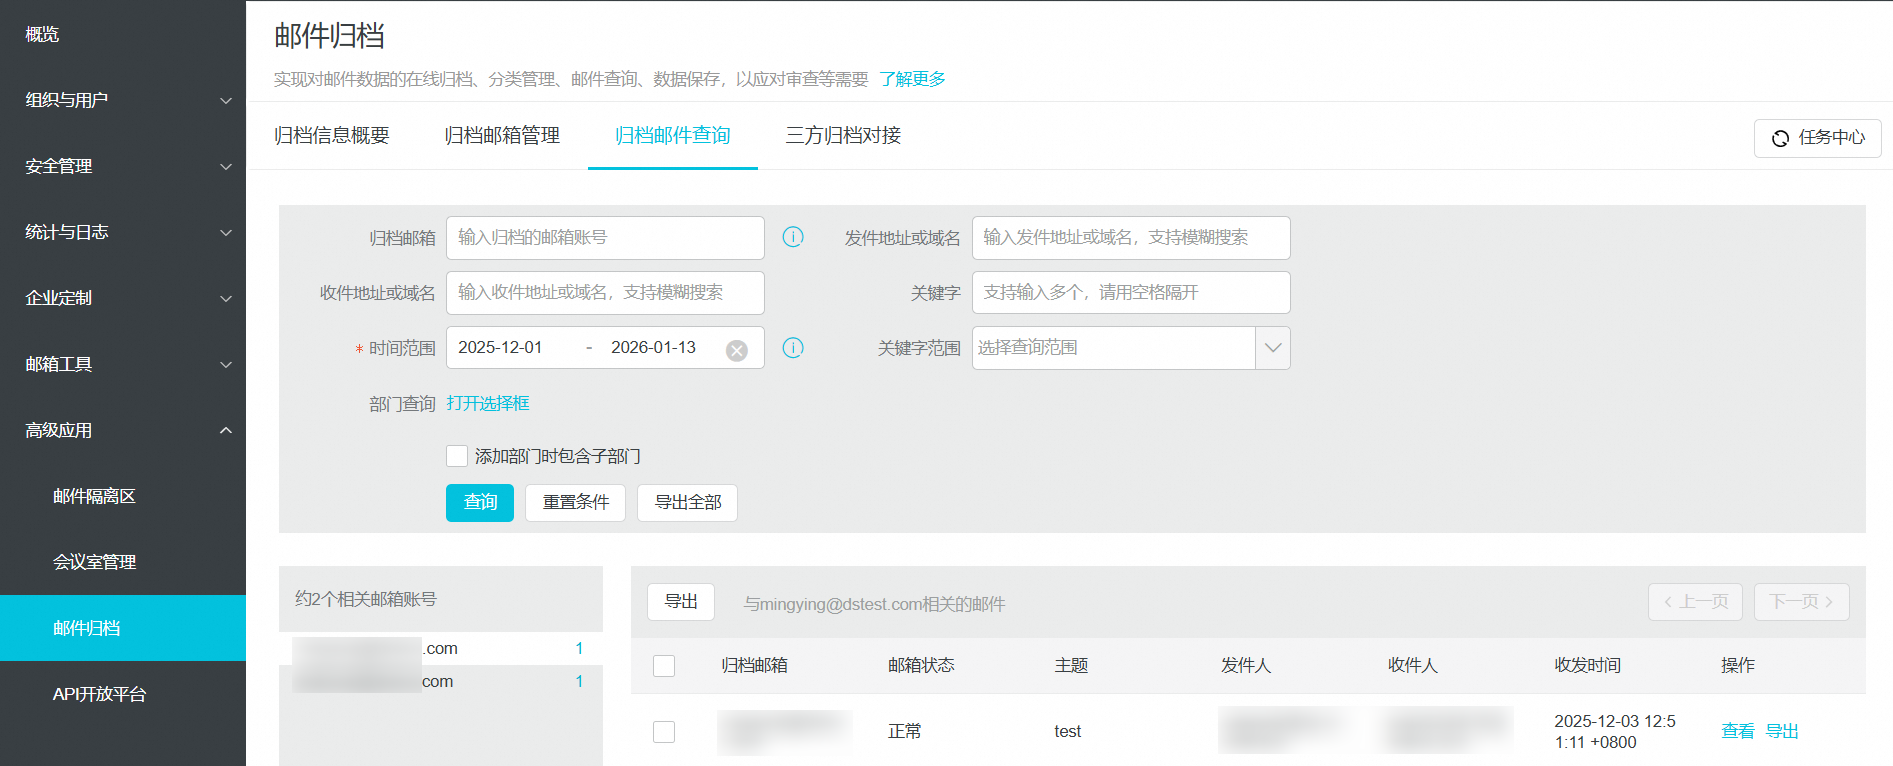Click the blue 查询 button
The width and height of the screenshot is (1893, 766).
[480, 503]
